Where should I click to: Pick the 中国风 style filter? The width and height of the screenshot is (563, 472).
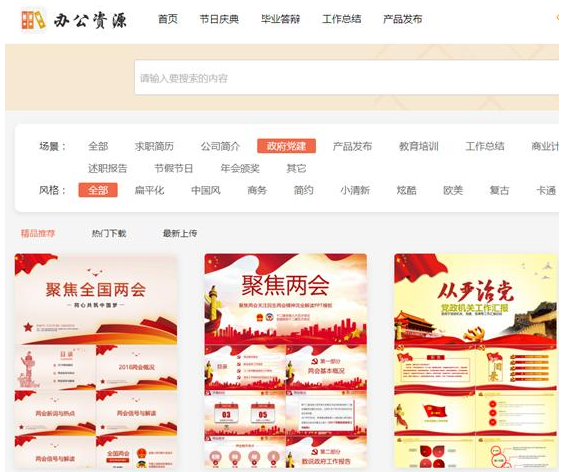point(206,190)
